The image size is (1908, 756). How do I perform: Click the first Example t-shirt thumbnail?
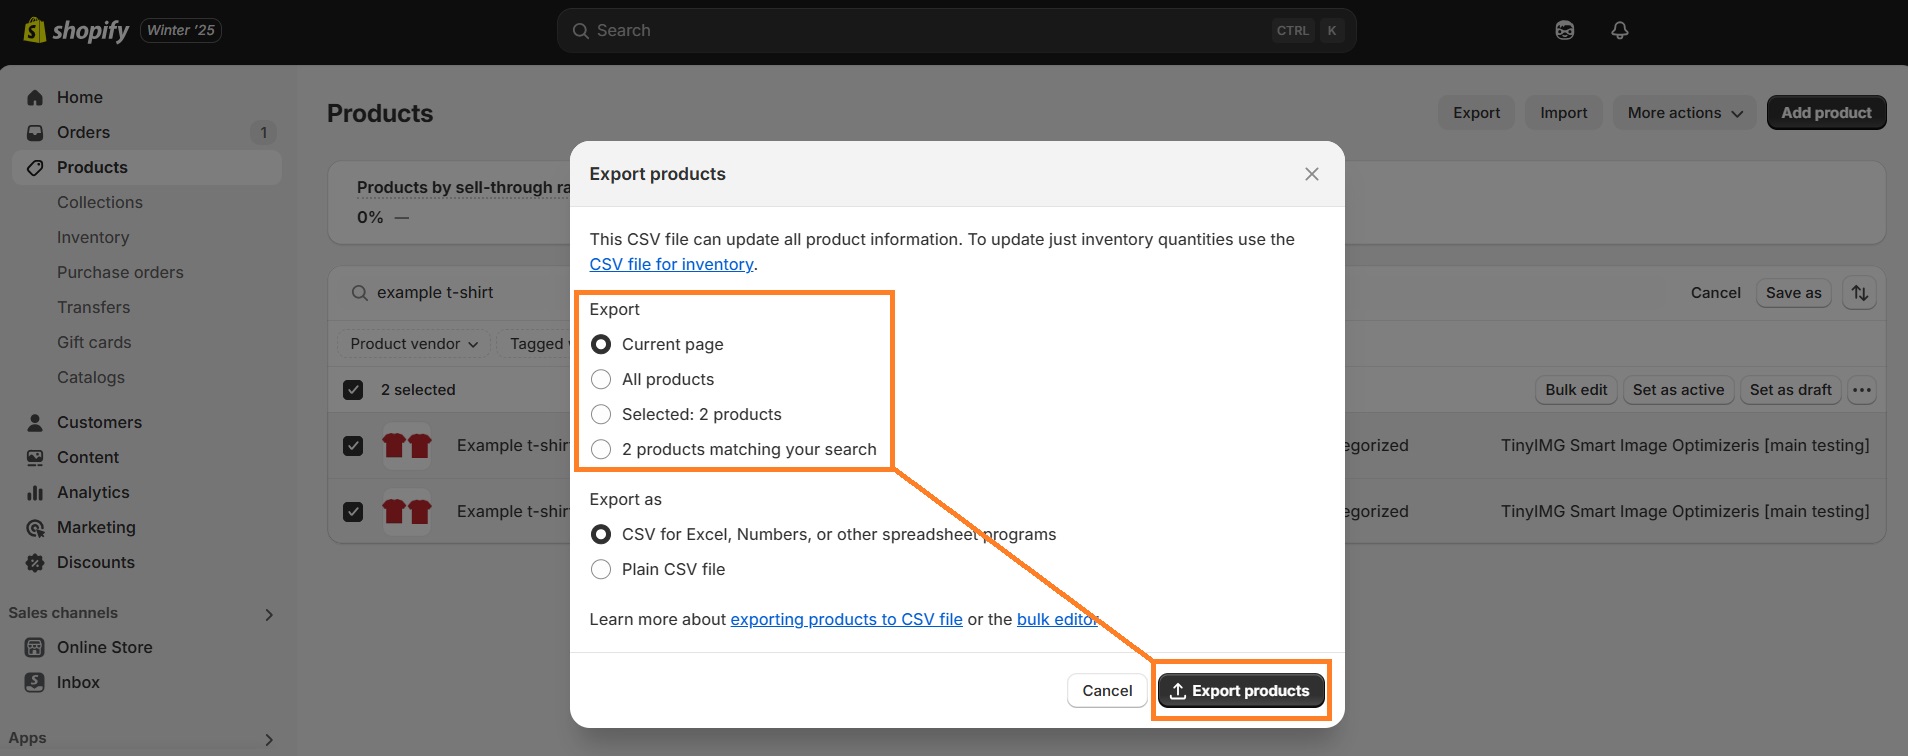tap(407, 445)
